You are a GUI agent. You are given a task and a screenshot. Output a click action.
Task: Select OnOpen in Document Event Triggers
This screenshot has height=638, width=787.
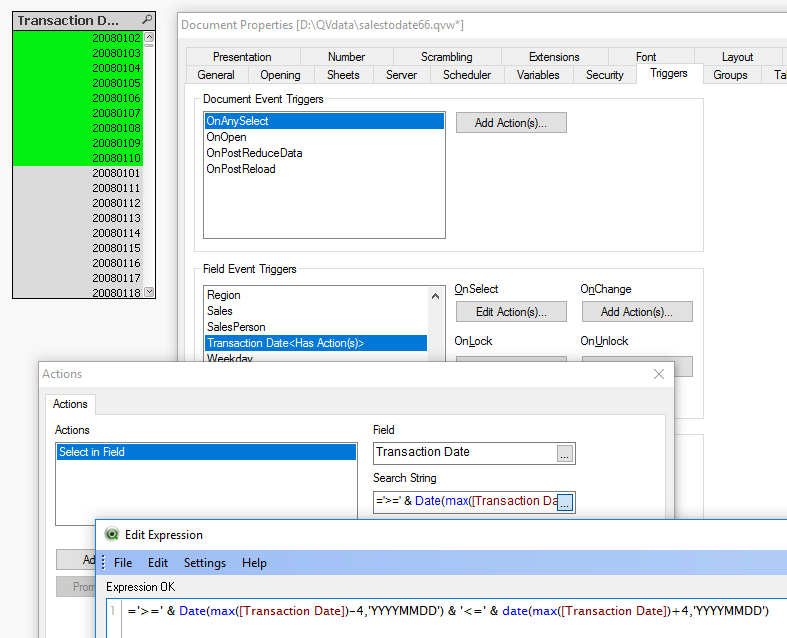point(226,137)
